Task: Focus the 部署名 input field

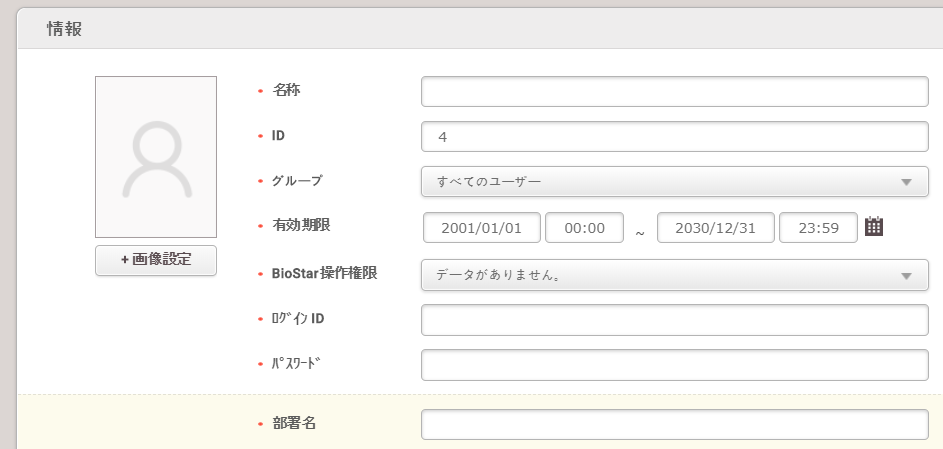Action: [x=674, y=424]
